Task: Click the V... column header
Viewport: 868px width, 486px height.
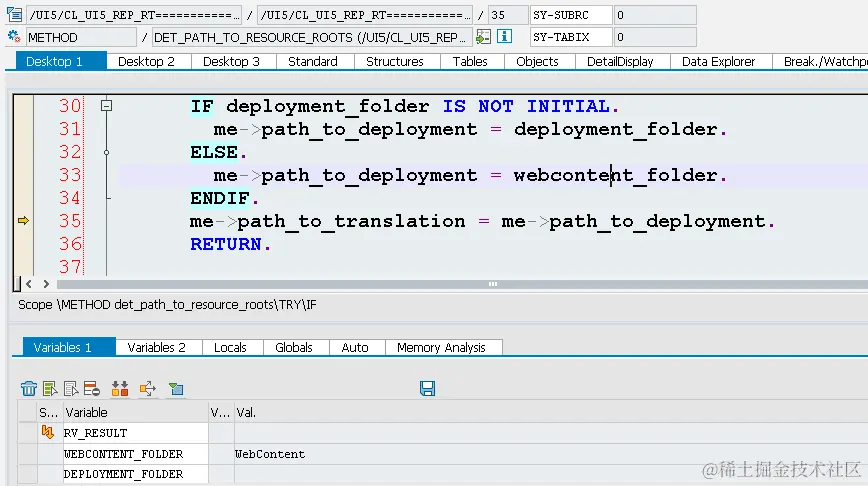Action: click(x=221, y=412)
